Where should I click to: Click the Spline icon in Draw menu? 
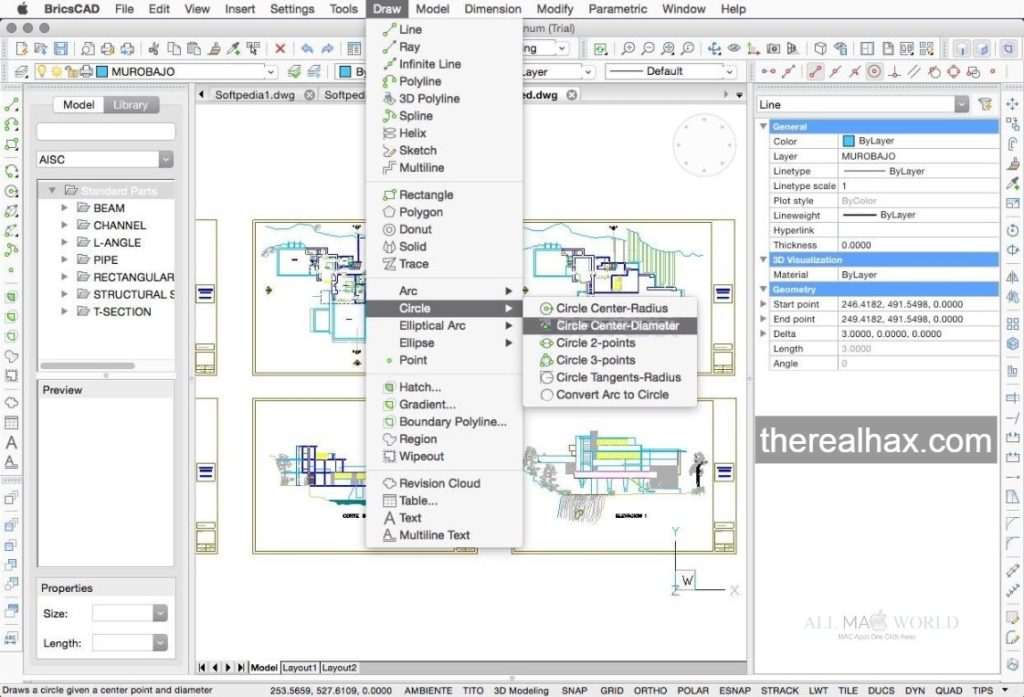pos(389,116)
